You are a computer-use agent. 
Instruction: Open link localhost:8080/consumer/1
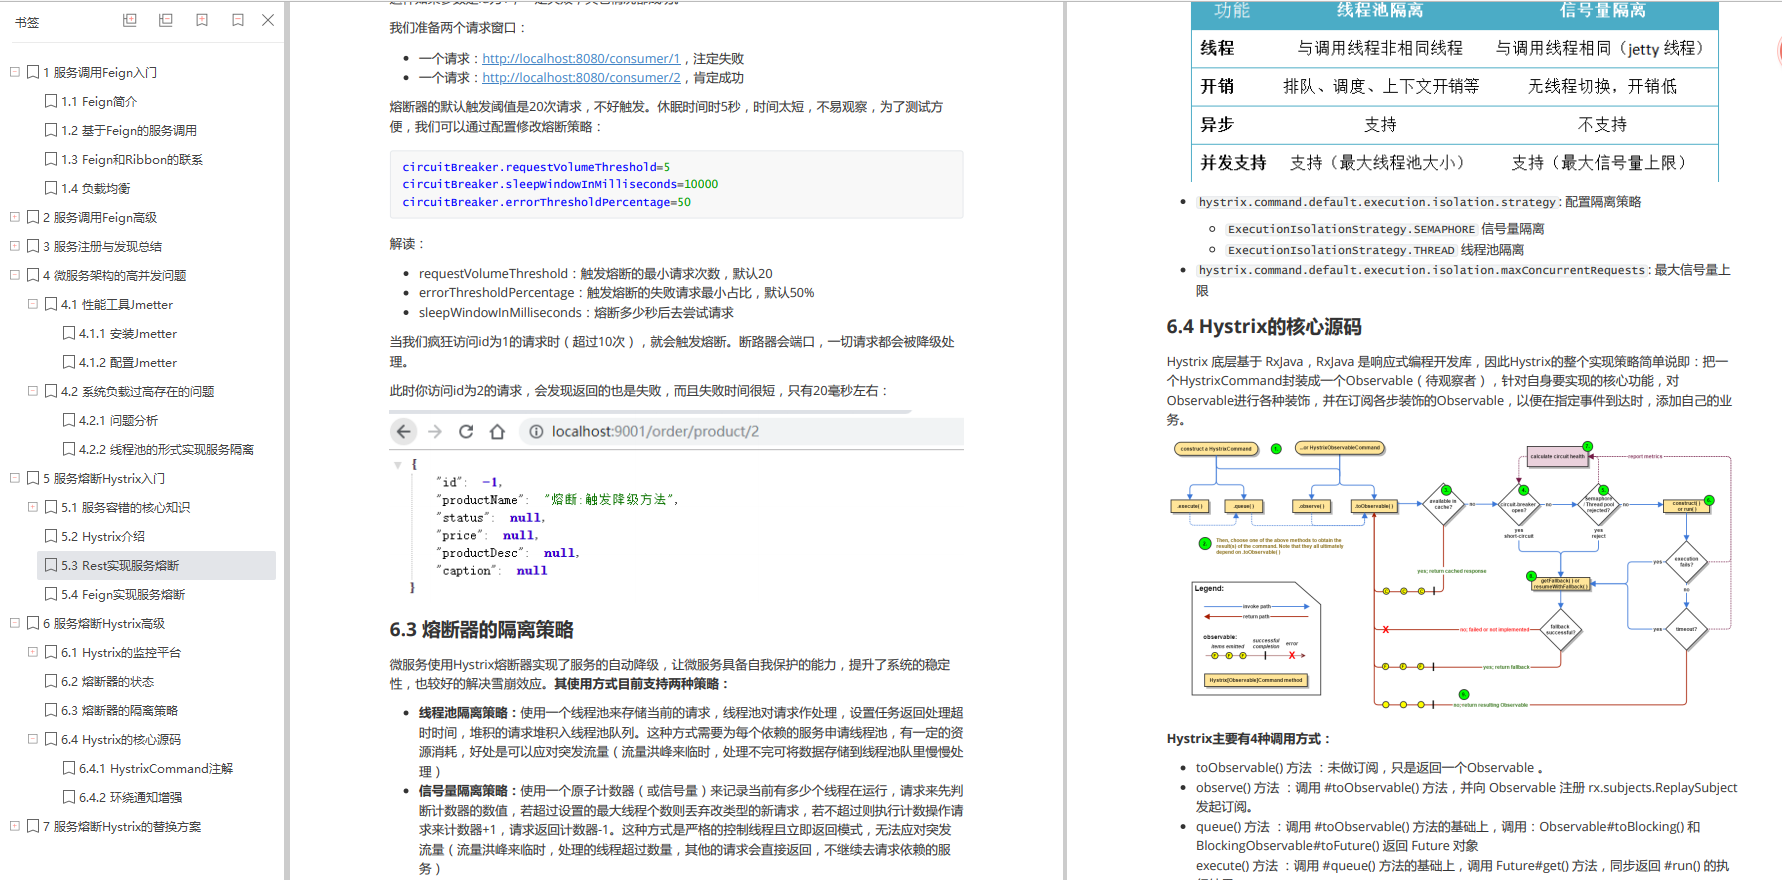click(581, 58)
